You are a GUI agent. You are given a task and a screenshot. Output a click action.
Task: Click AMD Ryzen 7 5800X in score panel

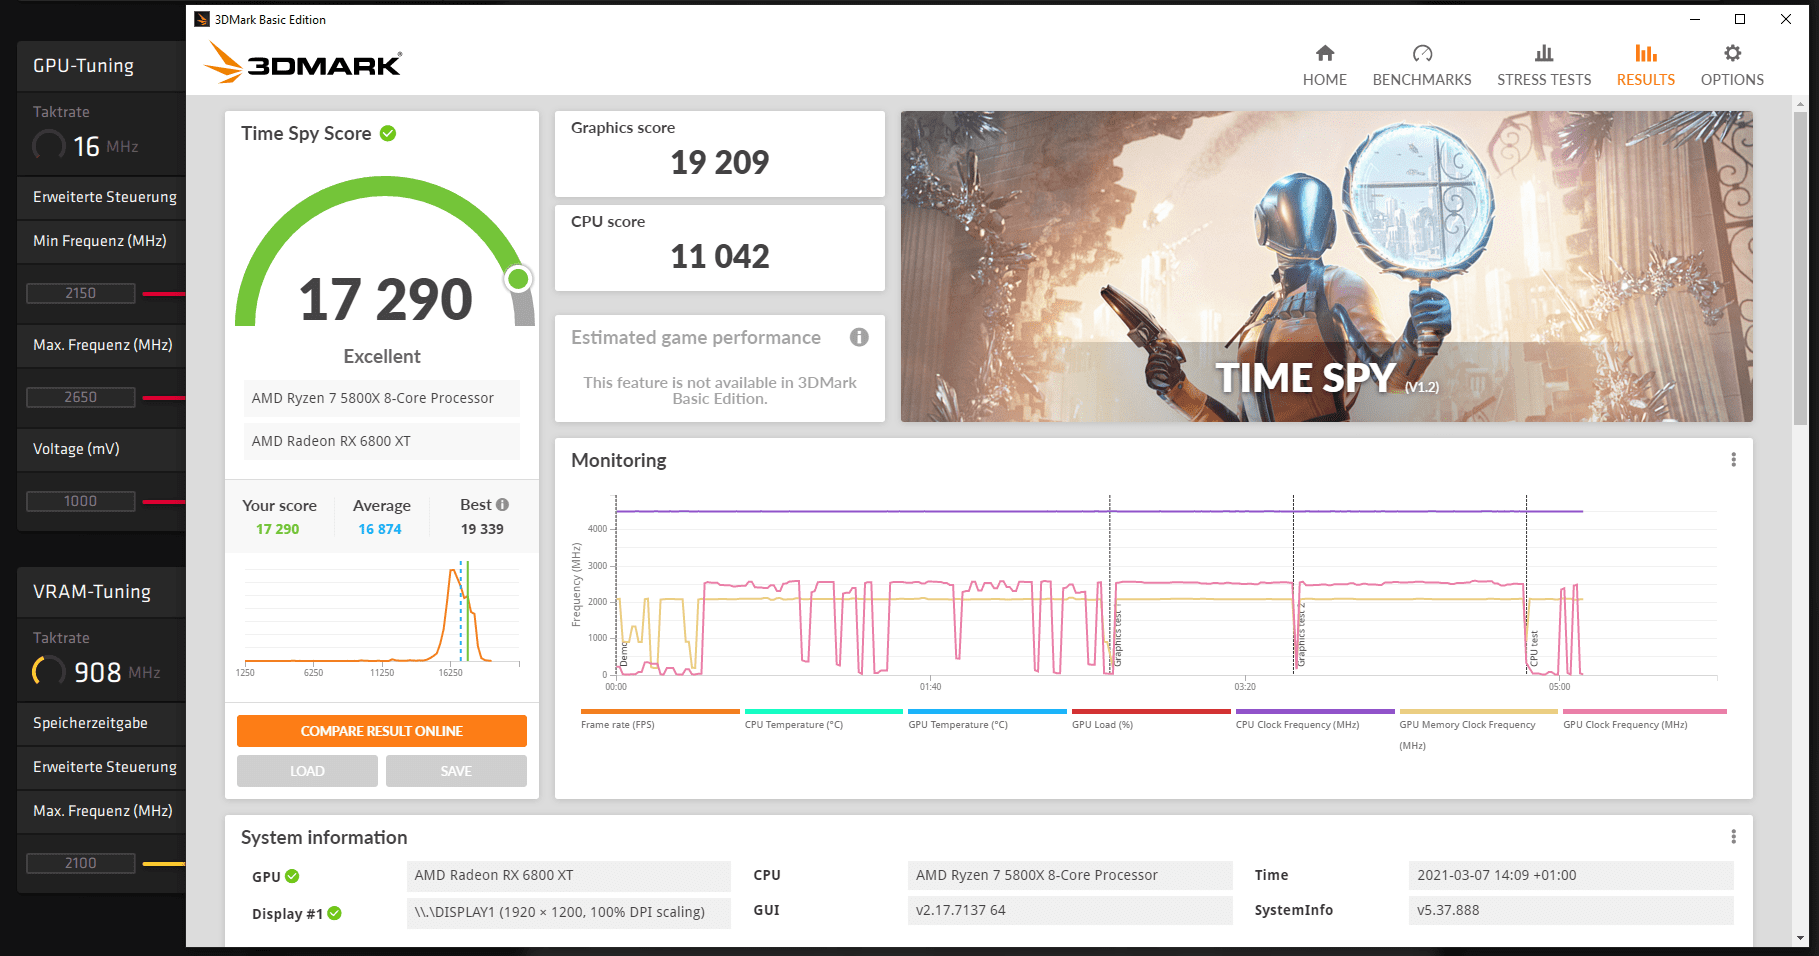tap(382, 398)
